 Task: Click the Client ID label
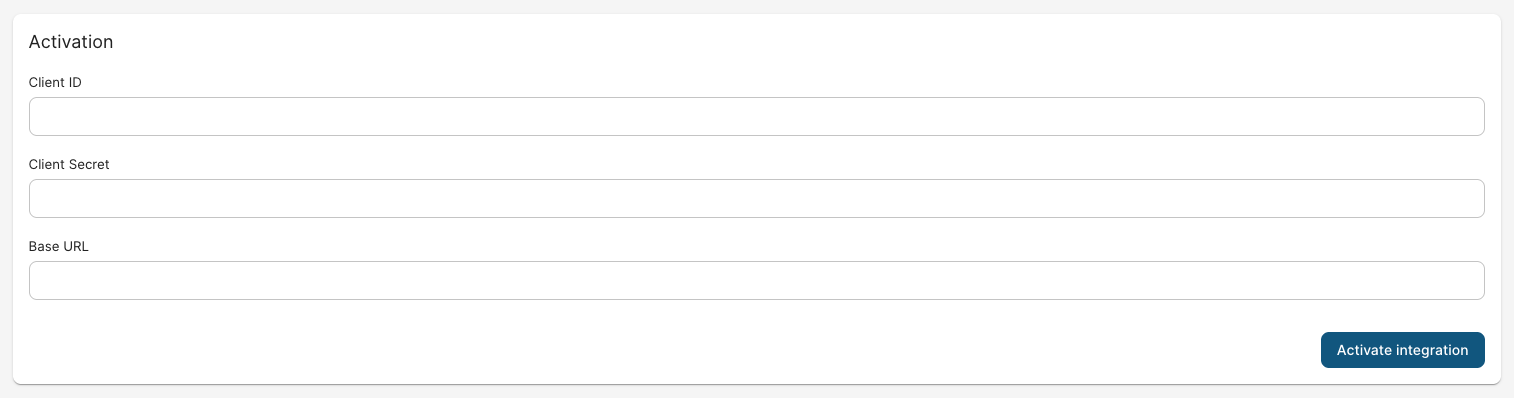55,82
